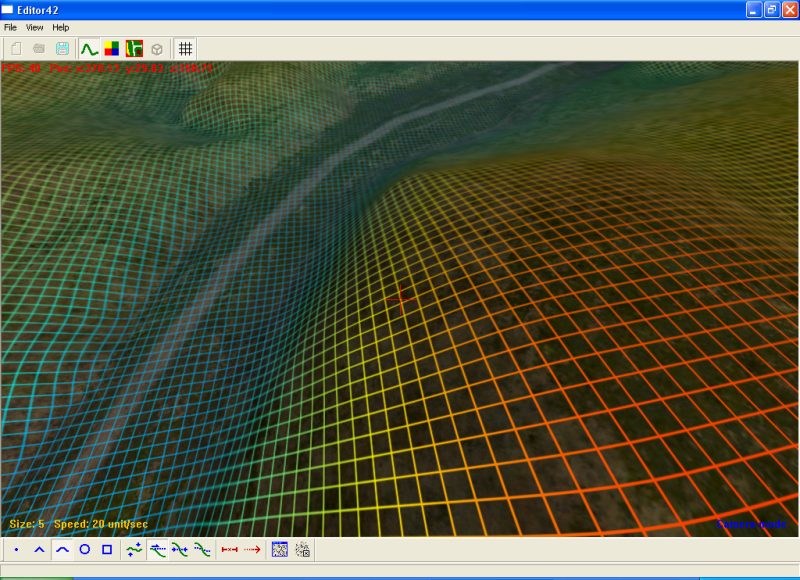The image size is (800, 580).
Task: Select the smooth curve brush shape
Action: tap(62, 549)
